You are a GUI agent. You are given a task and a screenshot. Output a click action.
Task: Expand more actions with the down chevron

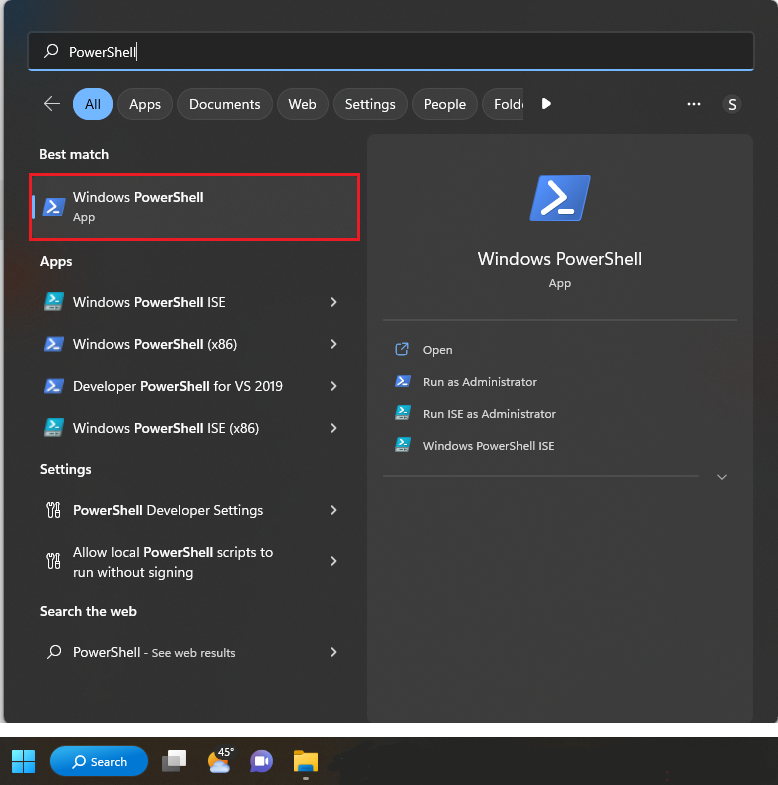pos(721,477)
